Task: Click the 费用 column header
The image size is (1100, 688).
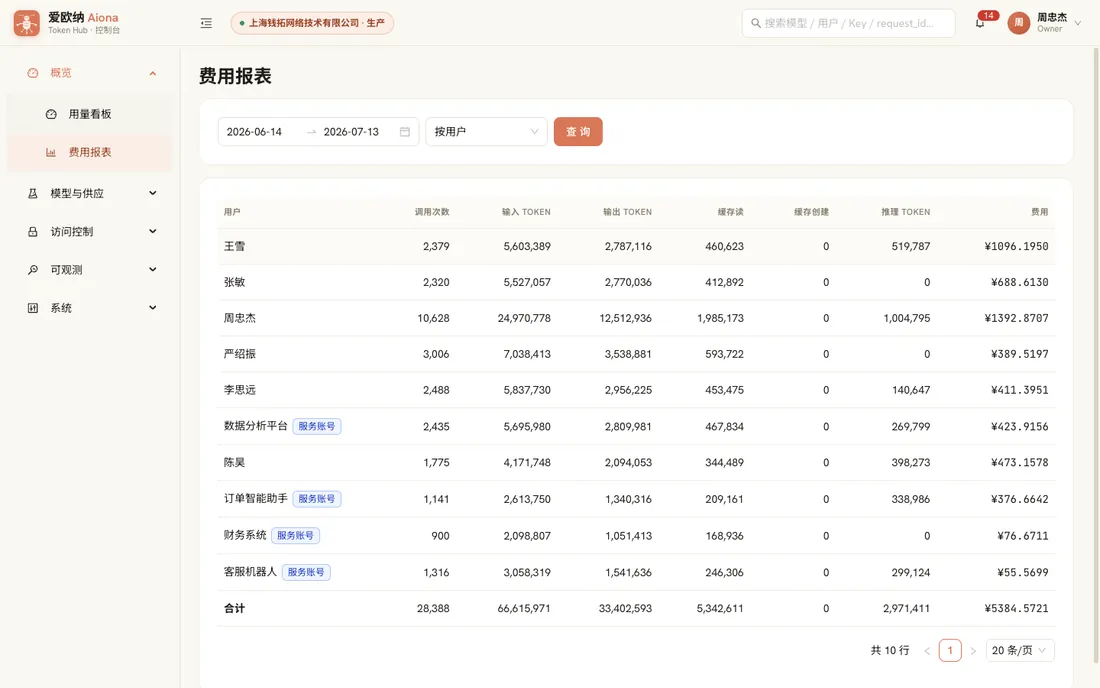Action: 1040,212
